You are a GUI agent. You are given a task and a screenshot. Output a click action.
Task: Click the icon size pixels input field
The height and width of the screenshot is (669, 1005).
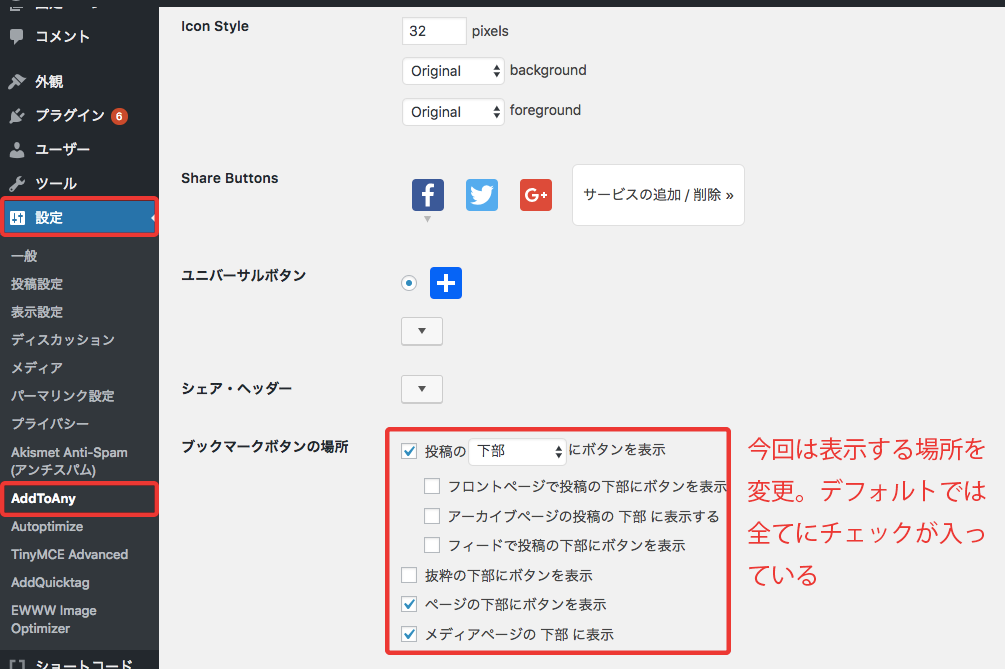(434, 31)
